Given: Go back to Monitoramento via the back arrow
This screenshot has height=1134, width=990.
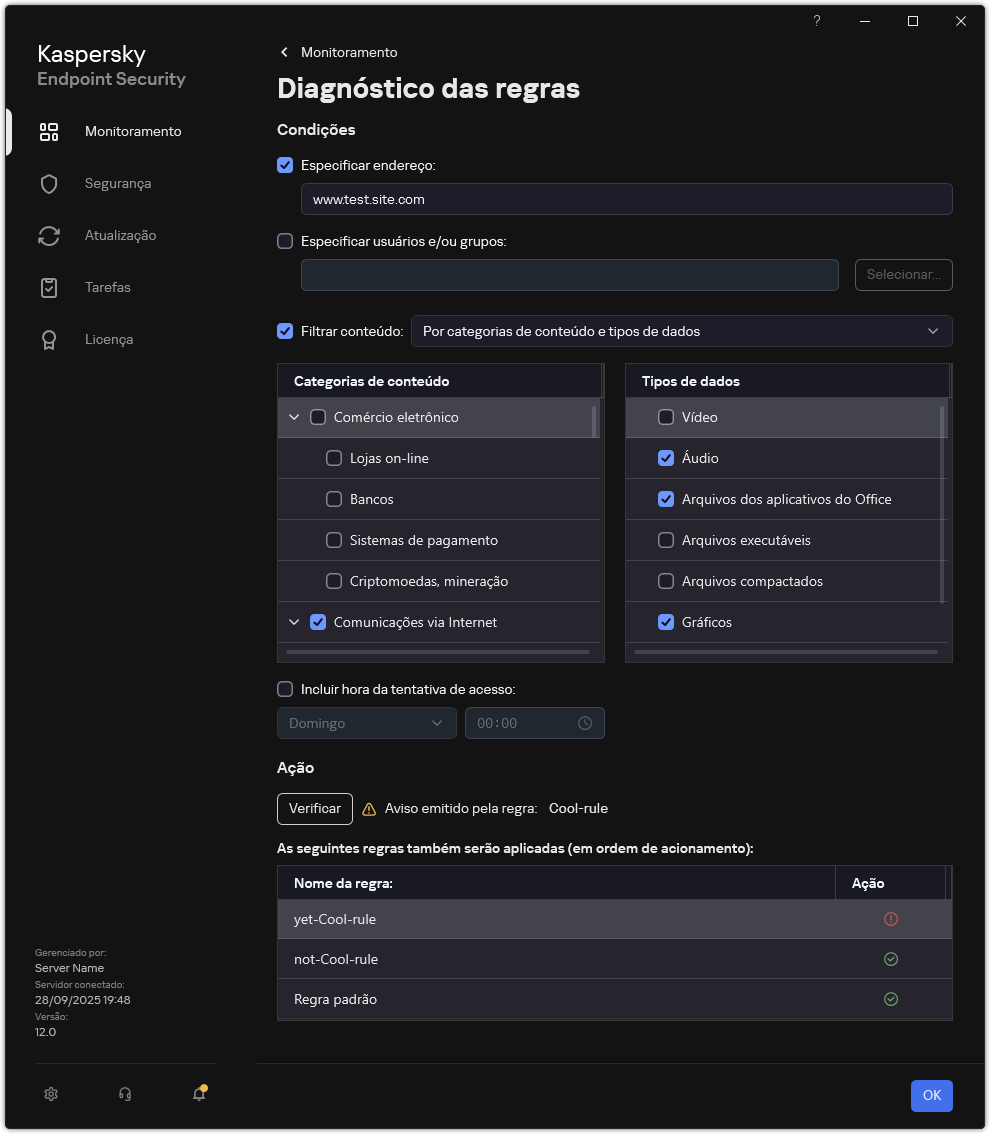Looking at the screenshot, I should coord(284,52).
